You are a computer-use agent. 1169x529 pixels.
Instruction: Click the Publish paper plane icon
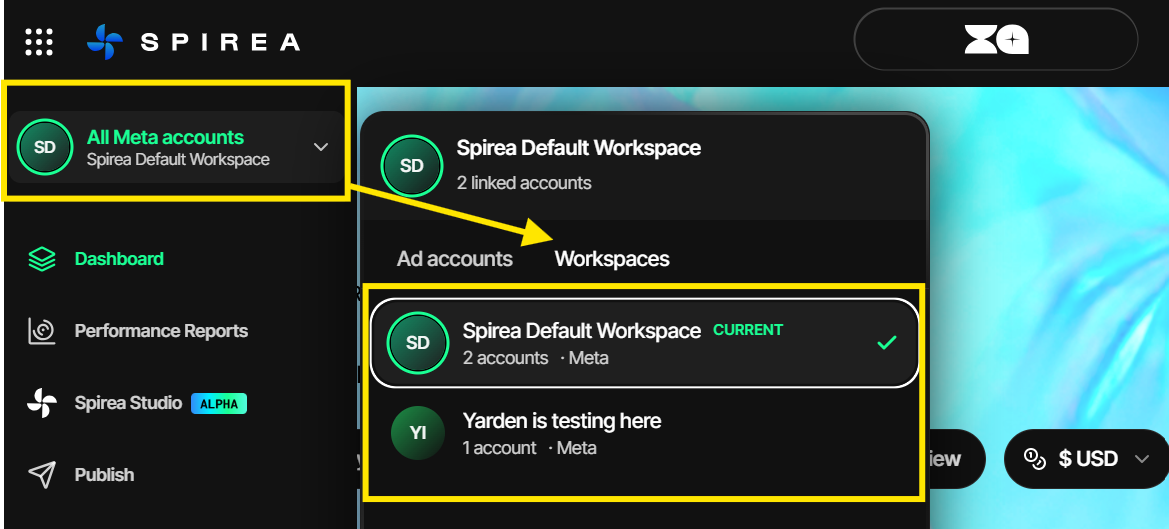[42, 475]
